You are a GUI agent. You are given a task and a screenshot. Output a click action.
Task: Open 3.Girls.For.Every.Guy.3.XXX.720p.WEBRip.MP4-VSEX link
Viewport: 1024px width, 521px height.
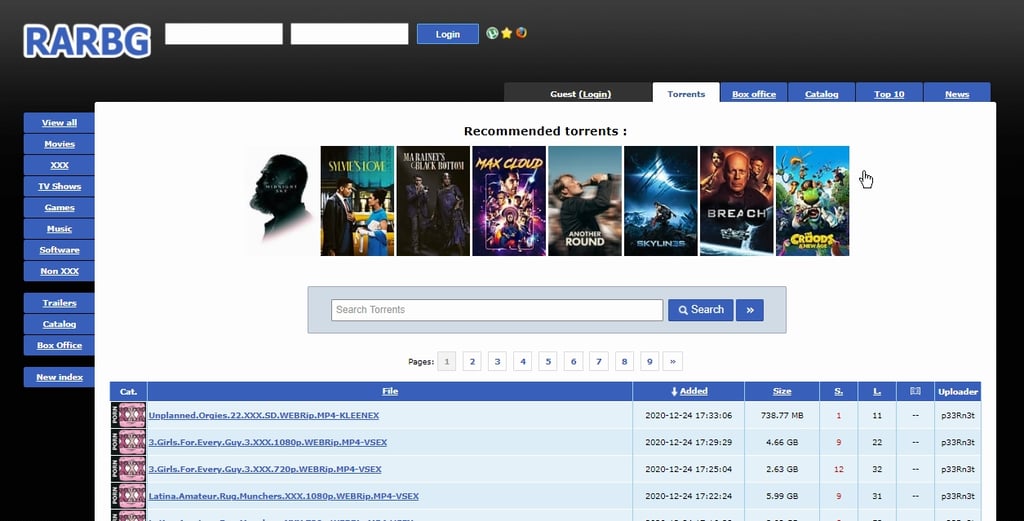point(265,469)
